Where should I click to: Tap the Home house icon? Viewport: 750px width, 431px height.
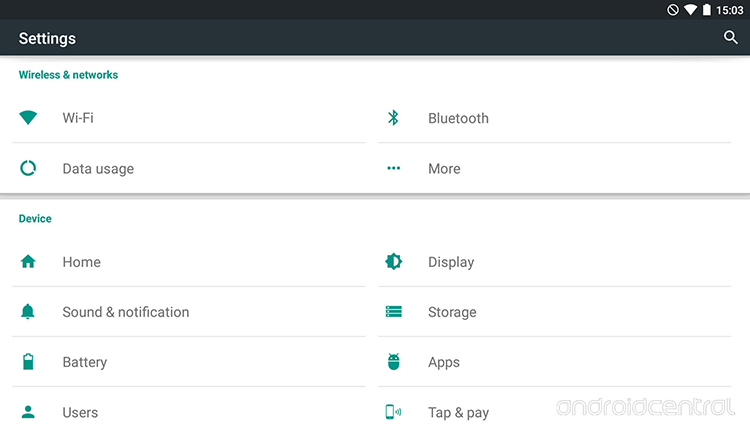pos(28,262)
